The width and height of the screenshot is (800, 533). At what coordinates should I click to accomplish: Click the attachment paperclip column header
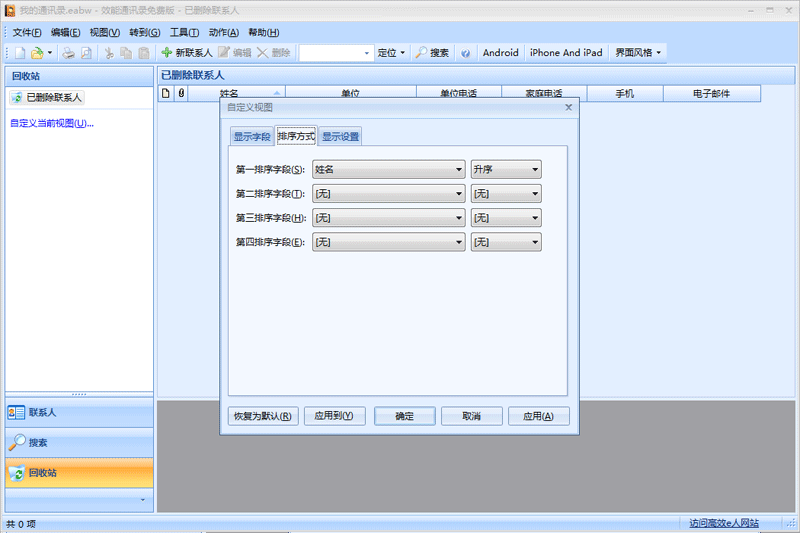pyautogui.click(x=181, y=93)
